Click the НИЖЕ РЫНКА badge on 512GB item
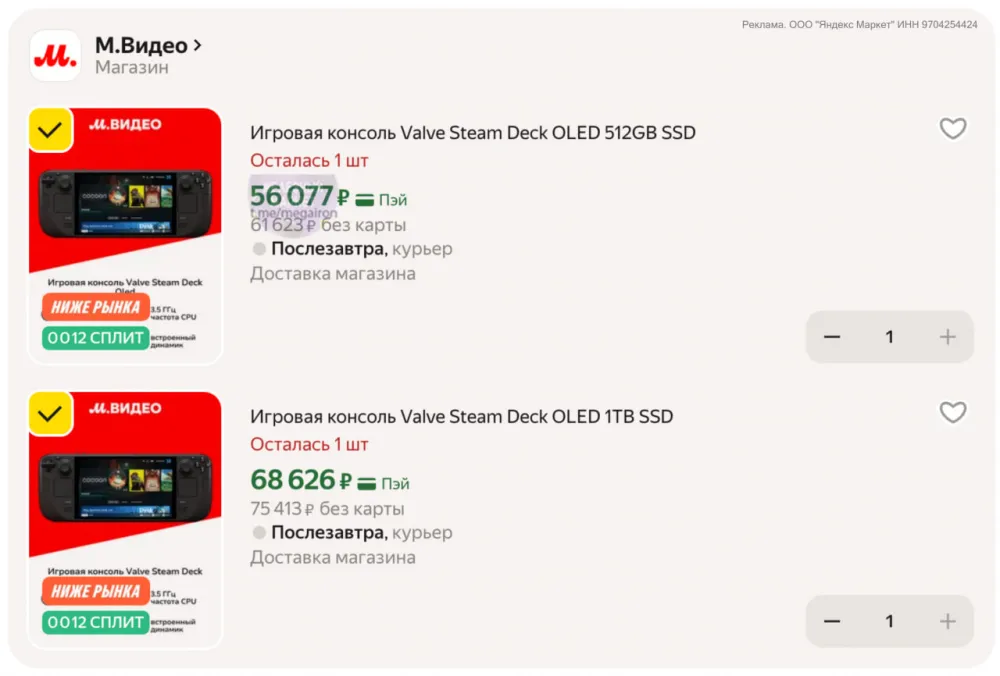 (x=96, y=307)
